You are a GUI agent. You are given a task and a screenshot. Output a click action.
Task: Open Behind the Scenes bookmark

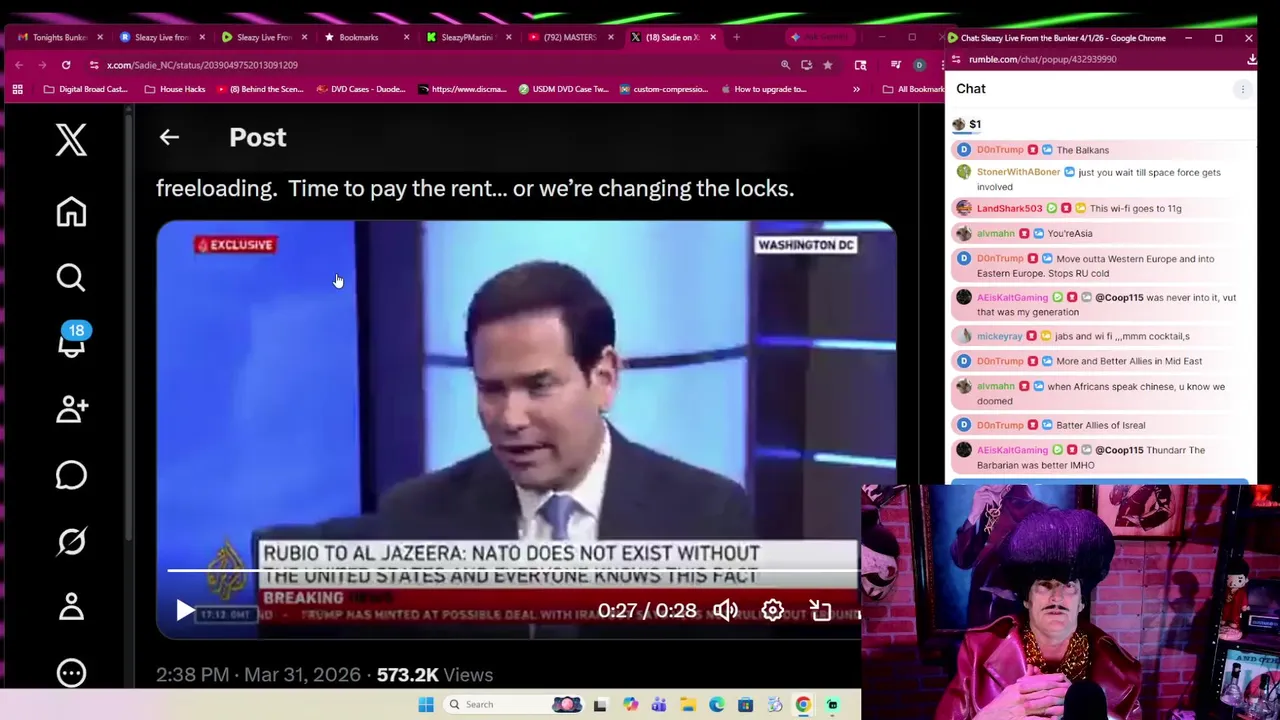[260, 89]
